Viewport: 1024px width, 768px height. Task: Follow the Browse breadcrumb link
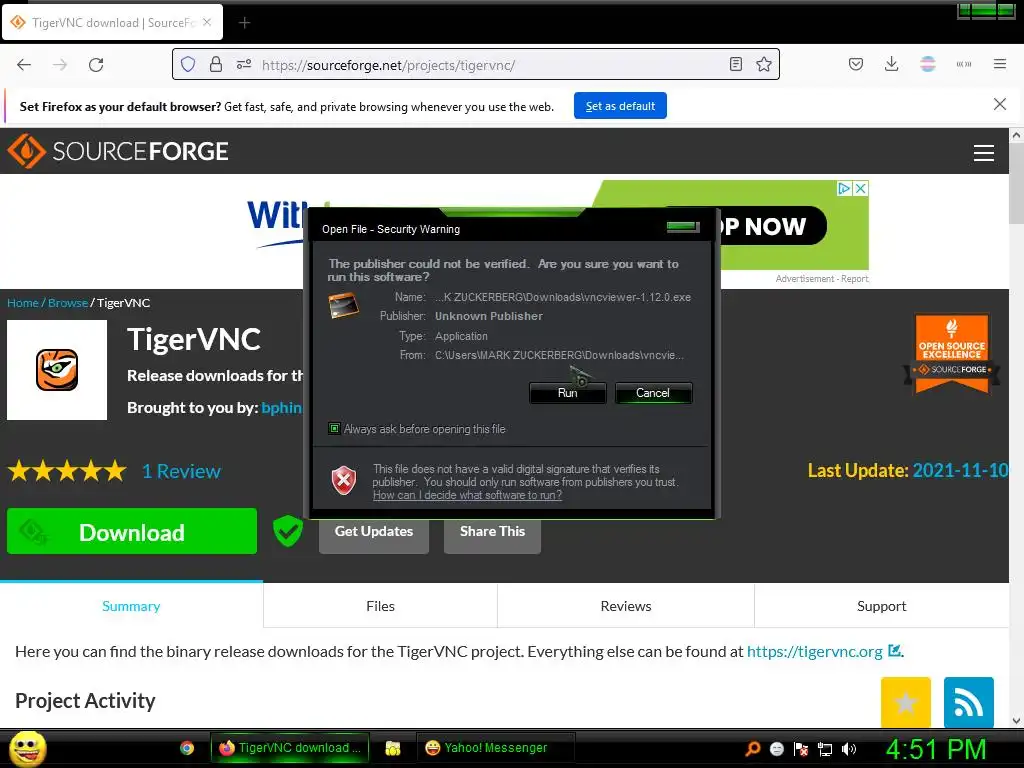[x=68, y=302]
